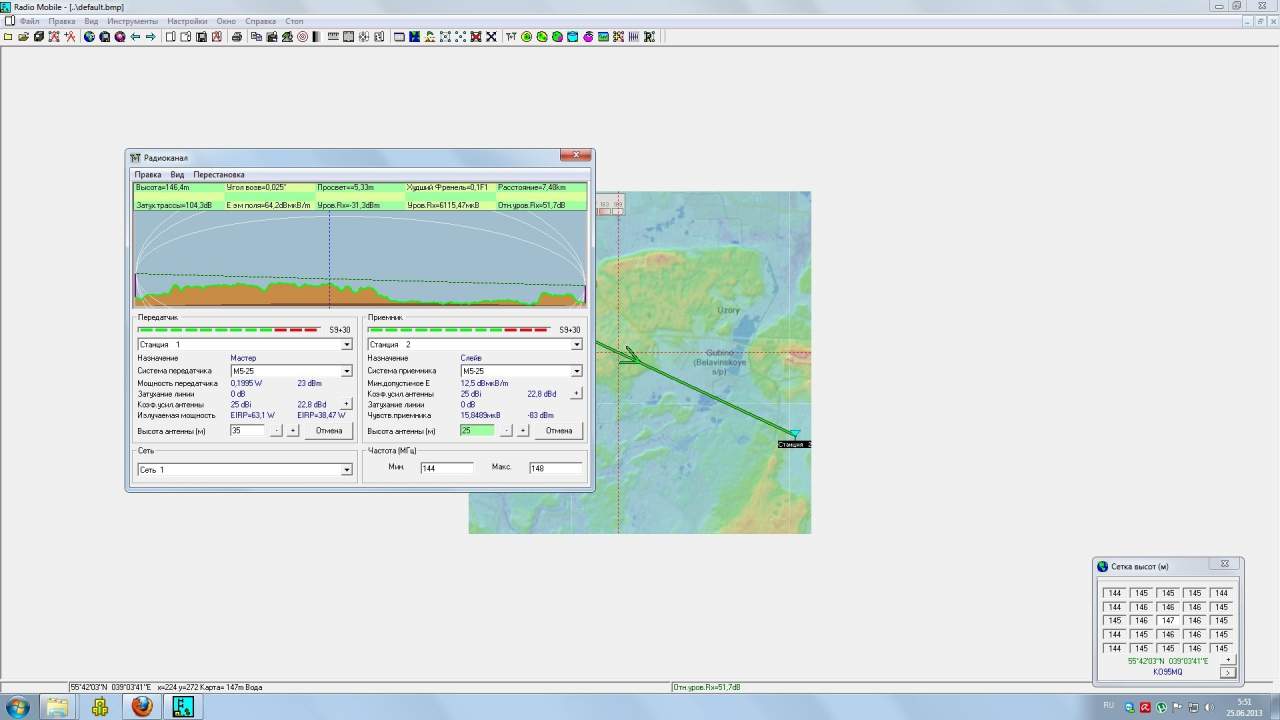Click the receiver 'Отмена' button
This screenshot has height=720, width=1280.
[x=559, y=431]
